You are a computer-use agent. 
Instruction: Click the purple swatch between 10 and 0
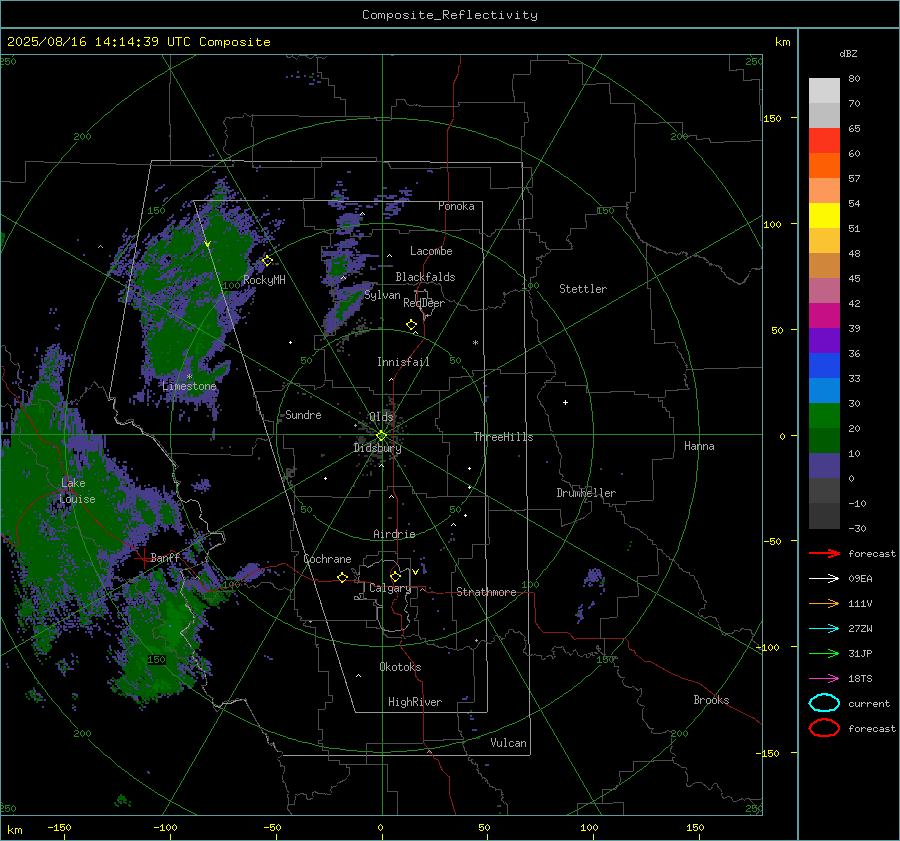pyautogui.click(x=824, y=466)
